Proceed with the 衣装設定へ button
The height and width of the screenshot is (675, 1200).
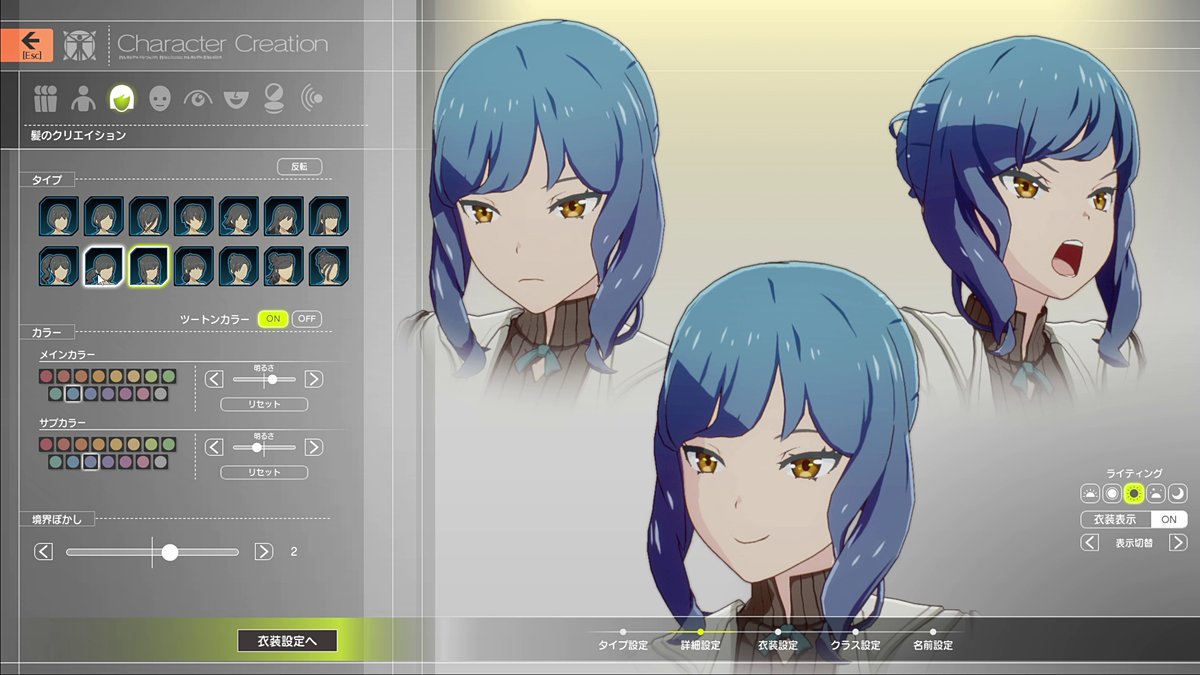[x=287, y=641]
